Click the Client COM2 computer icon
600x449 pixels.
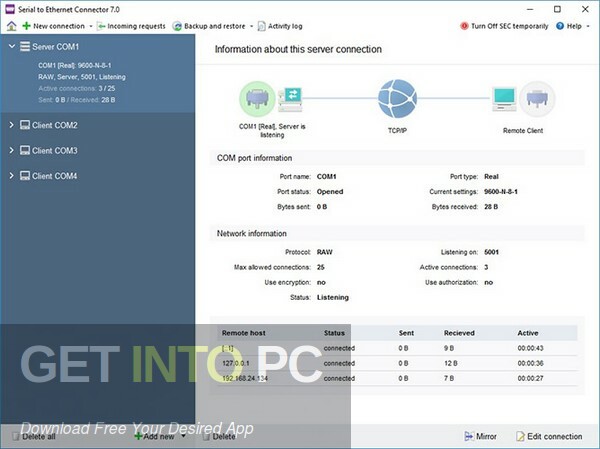25,125
